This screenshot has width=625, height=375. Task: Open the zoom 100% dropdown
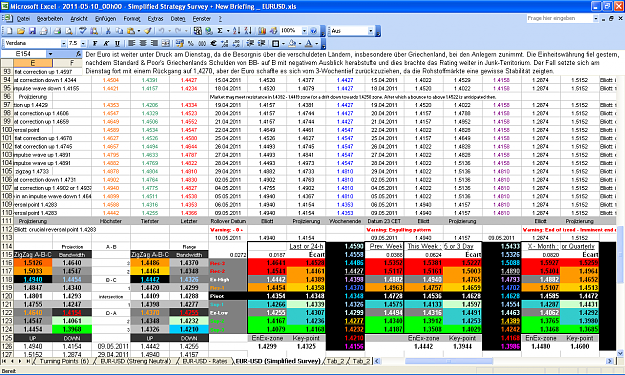(x=305, y=31)
